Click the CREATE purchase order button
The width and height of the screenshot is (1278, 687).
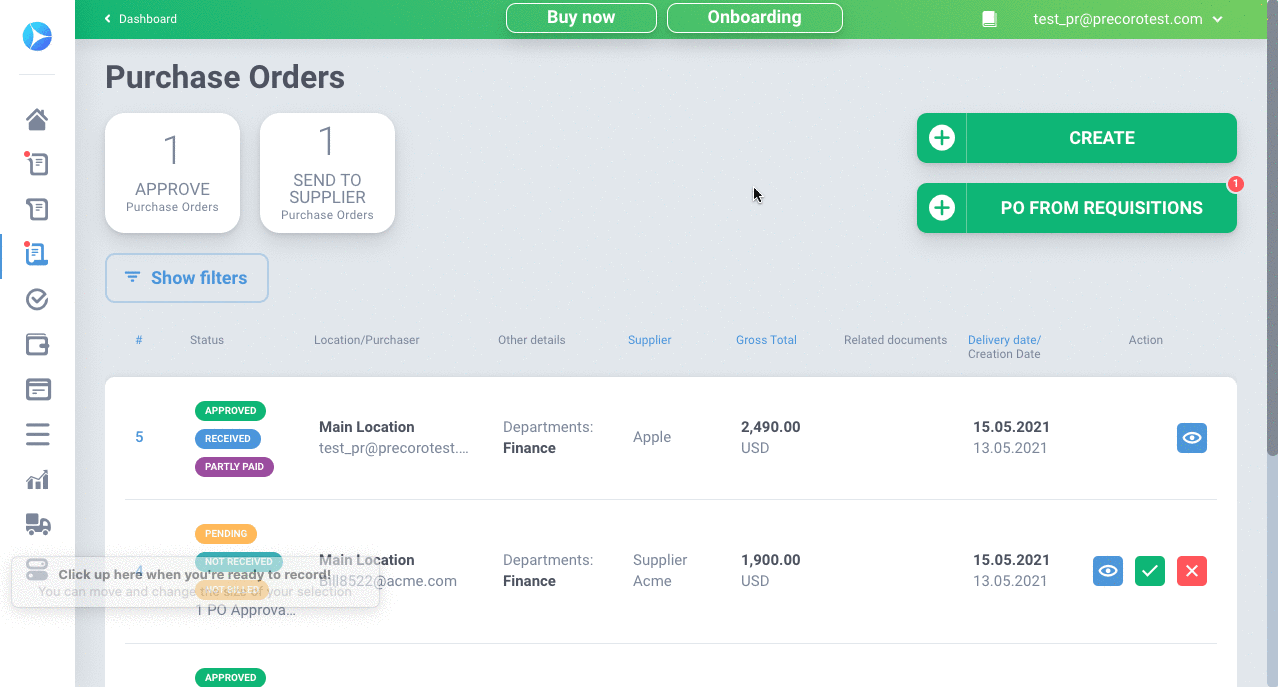[x=1077, y=138]
